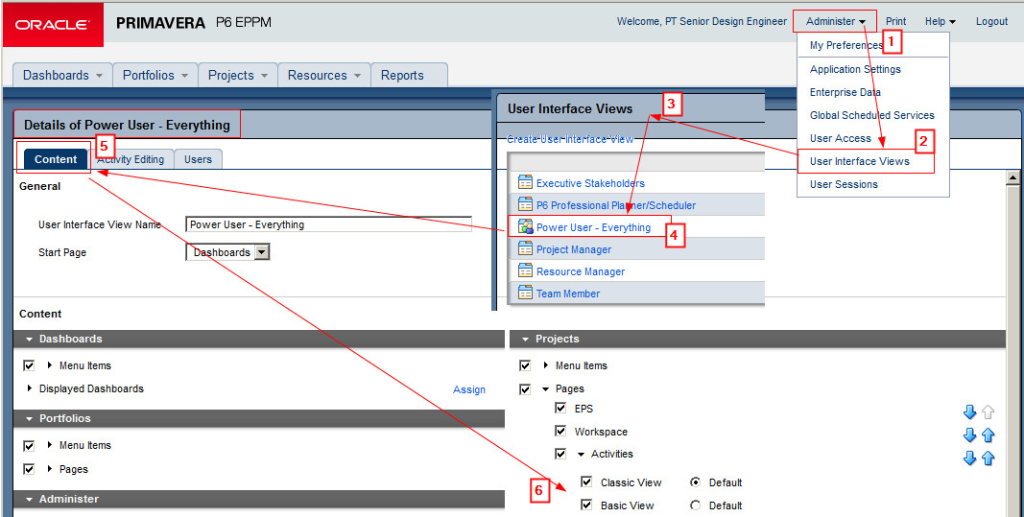Choose Global Scheduled Services menu entry
Viewport: 1024px width, 517px height.
(x=872, y=115)
